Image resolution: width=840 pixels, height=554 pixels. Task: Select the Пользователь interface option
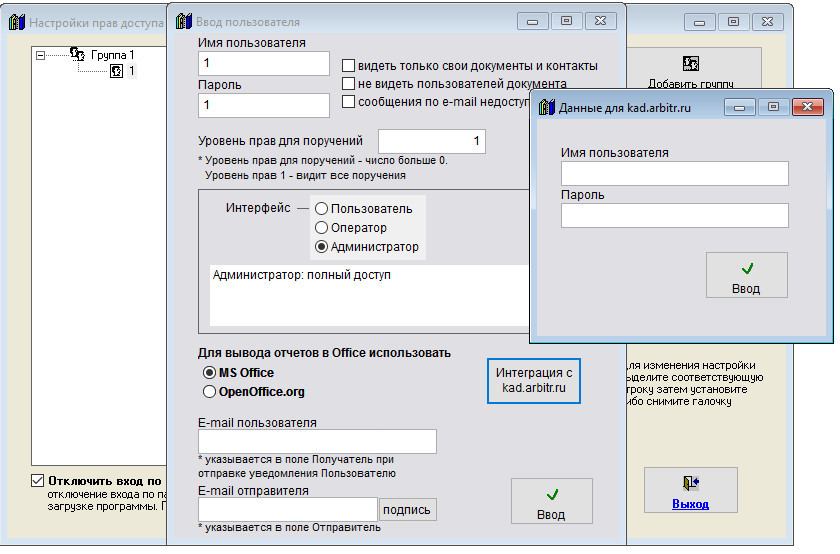tap(321, 208)
